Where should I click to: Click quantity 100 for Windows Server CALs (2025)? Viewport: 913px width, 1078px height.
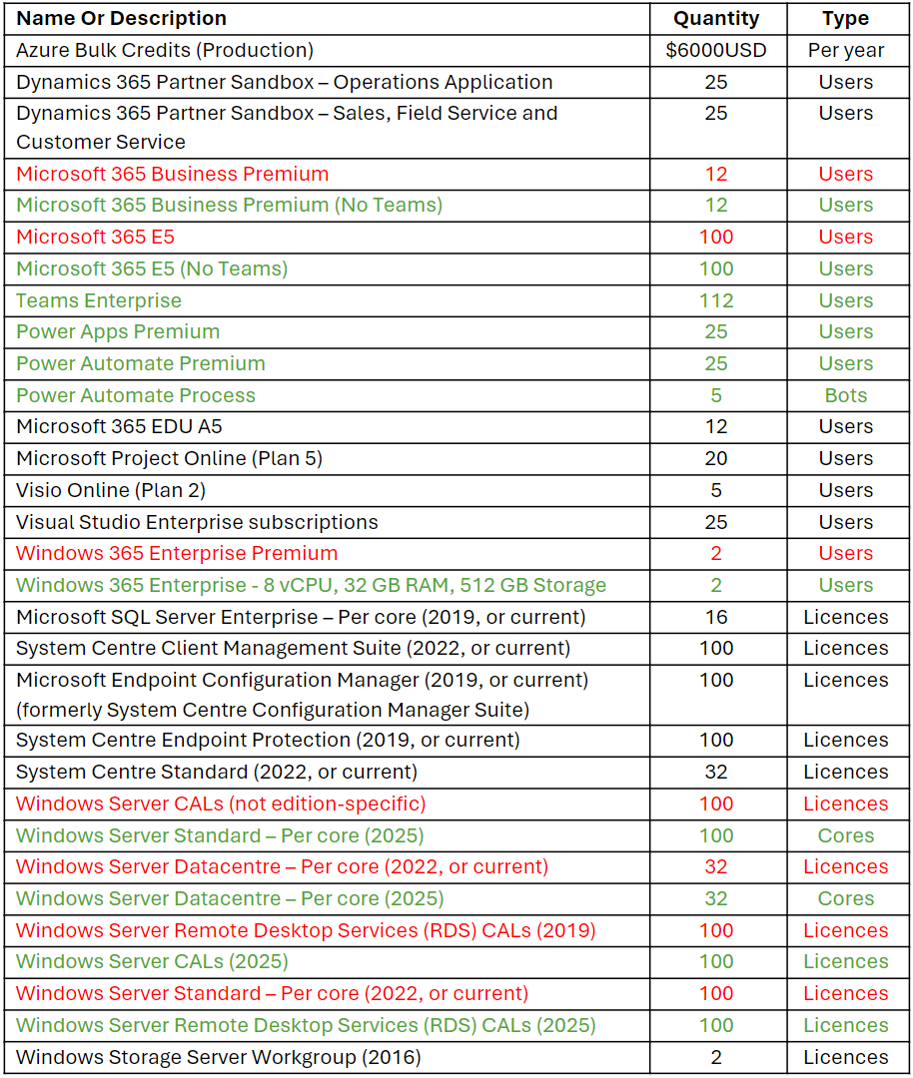point(716,961)
